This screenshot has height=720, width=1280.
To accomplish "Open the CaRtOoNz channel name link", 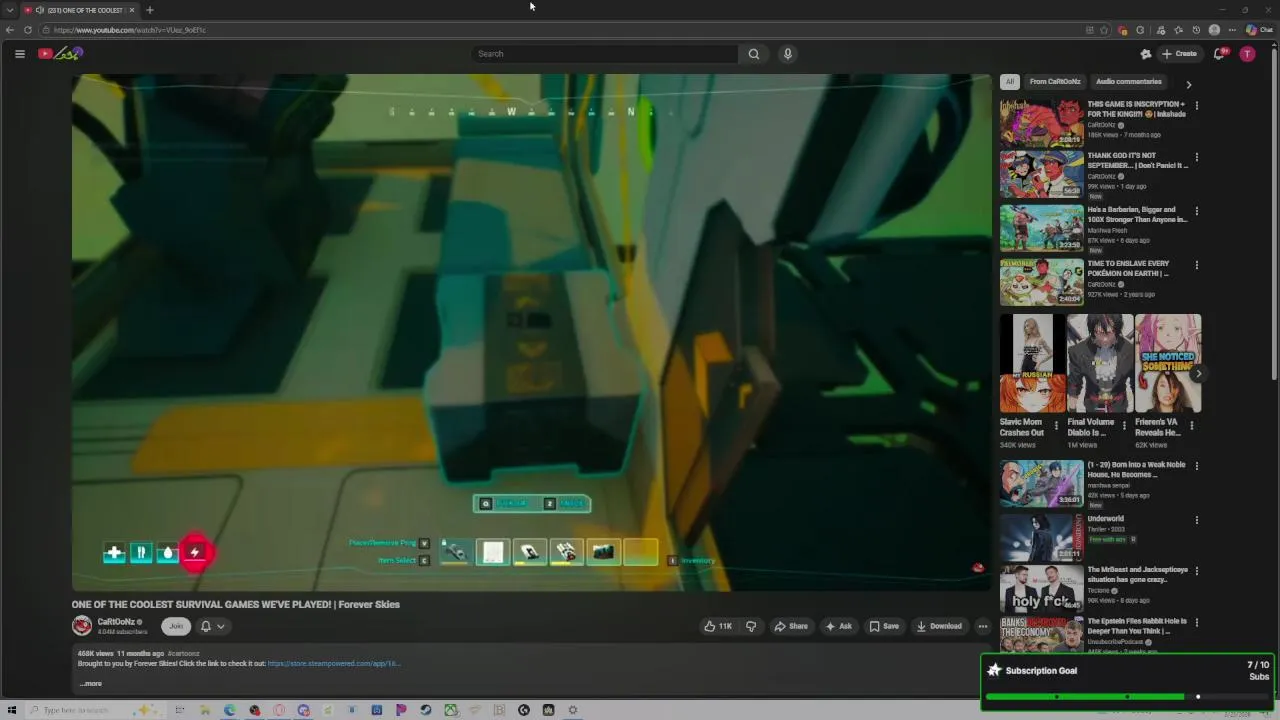I will pyautogui.click(x=116, y=622).
